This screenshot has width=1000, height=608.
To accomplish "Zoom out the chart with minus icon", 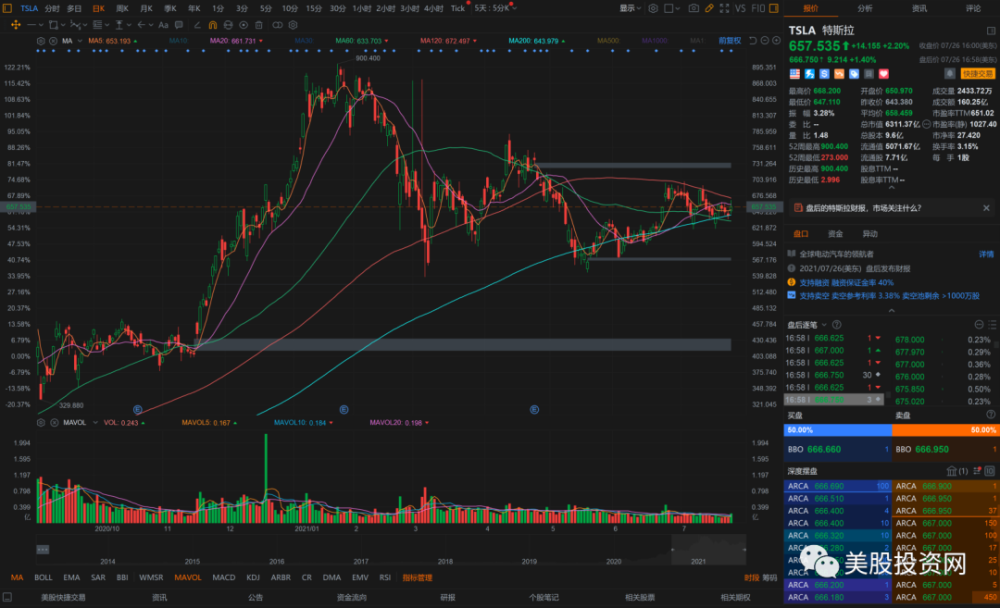I will (x=765, y=41).
